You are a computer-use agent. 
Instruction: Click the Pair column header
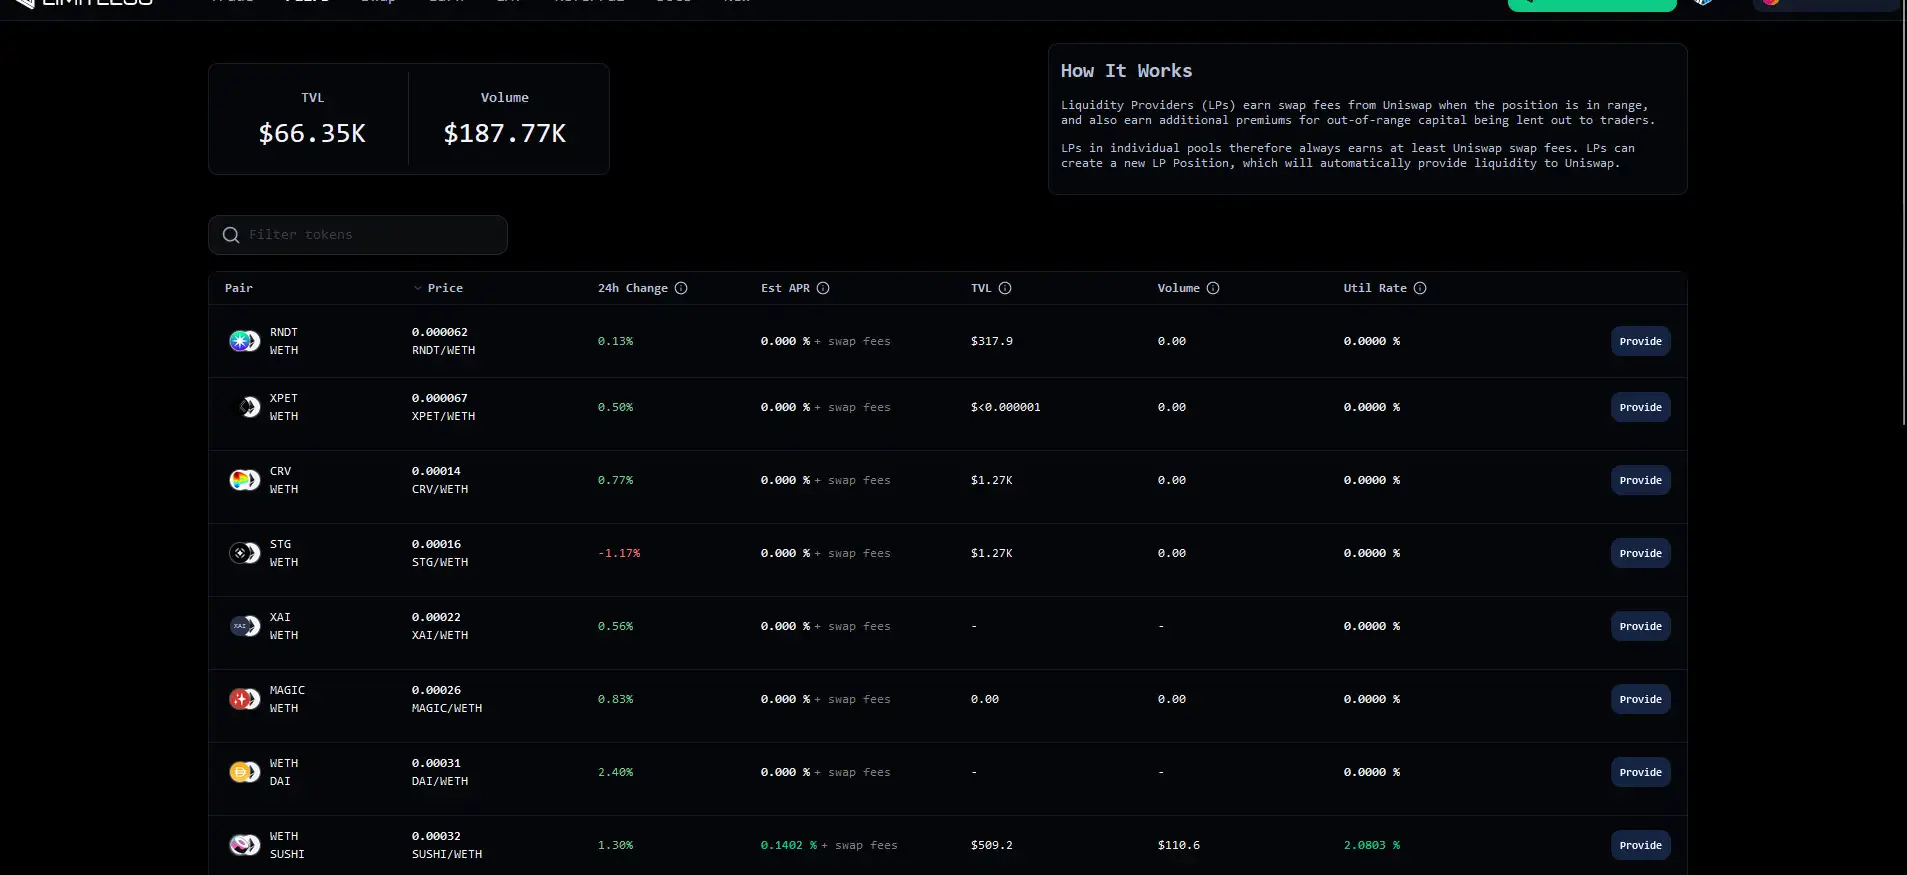(x=239, y=288)
